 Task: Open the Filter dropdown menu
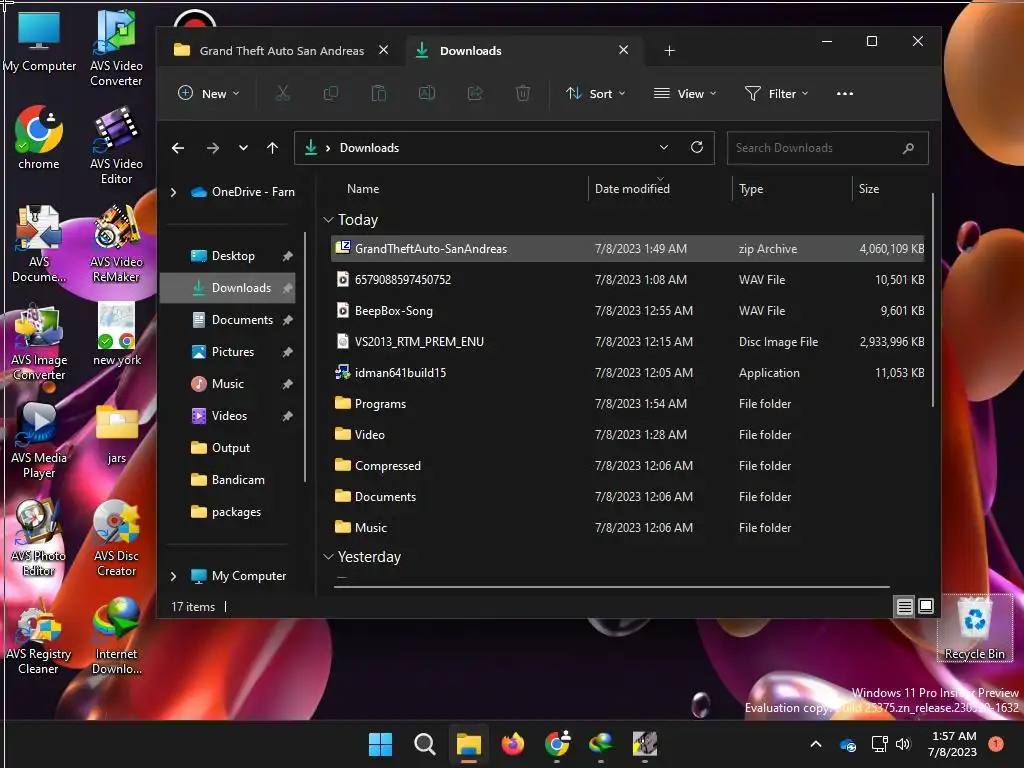tap(777, 93)
